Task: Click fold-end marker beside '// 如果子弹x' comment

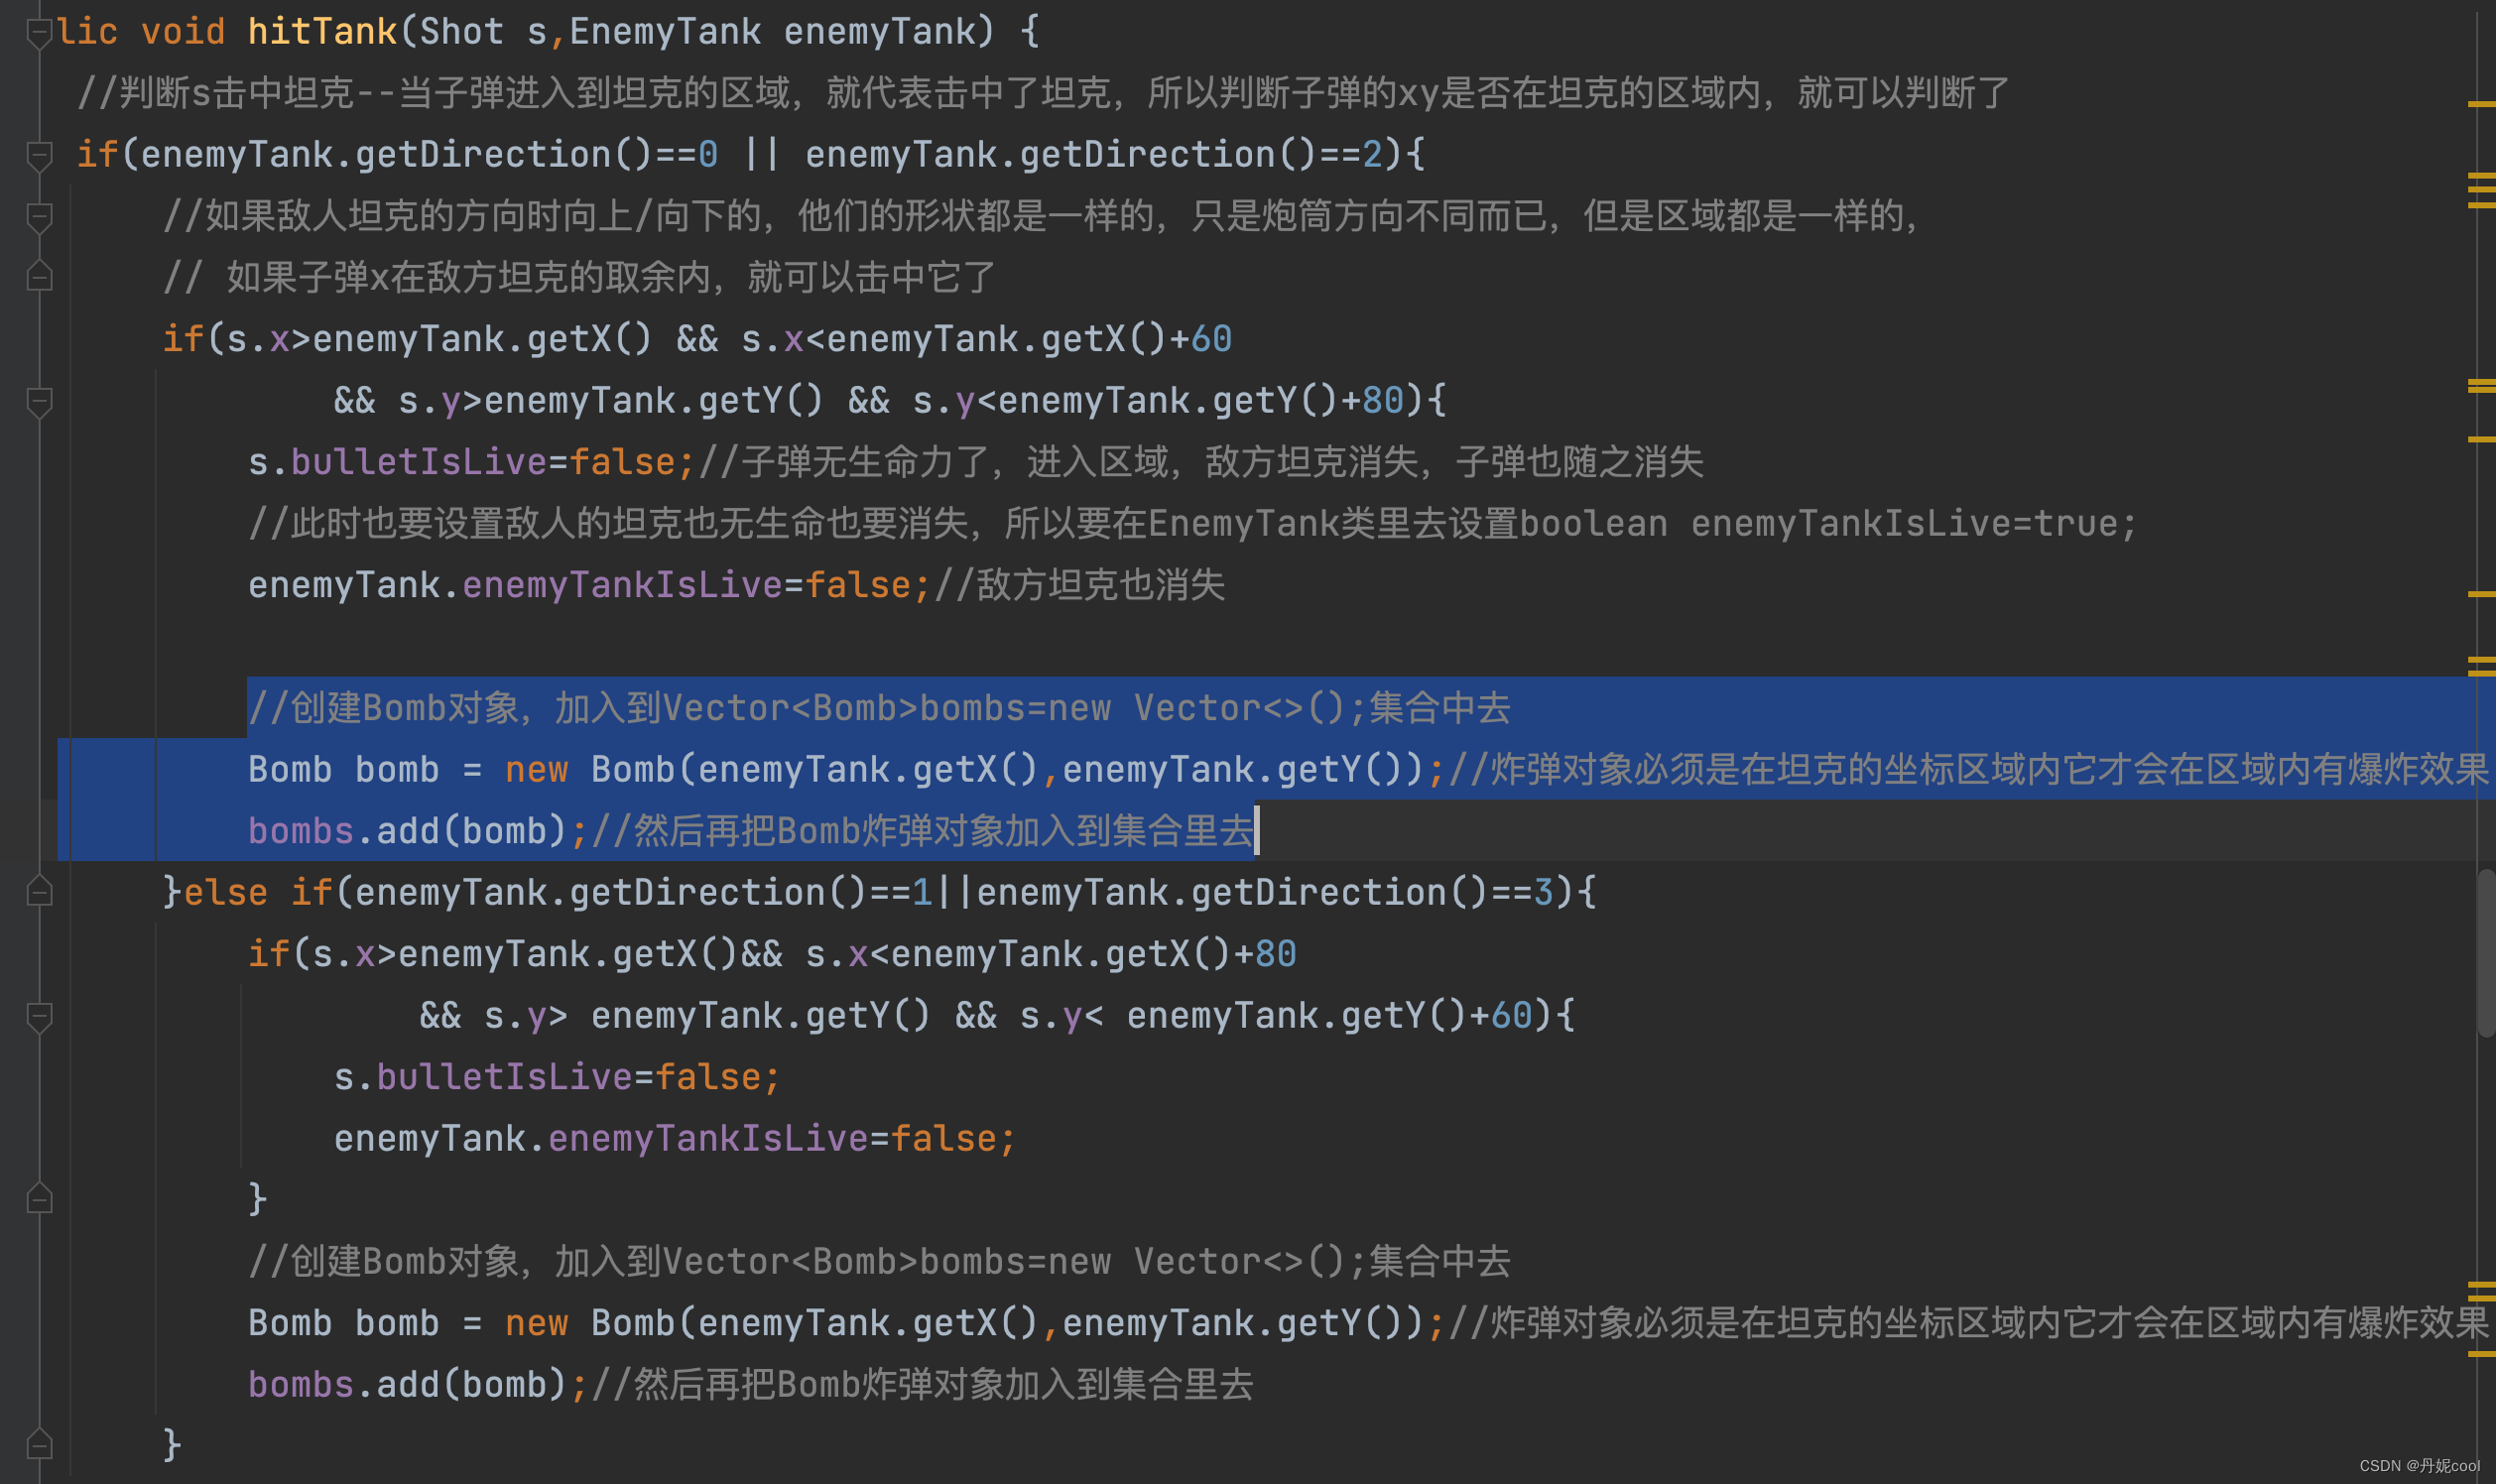Action: [39, 276]
